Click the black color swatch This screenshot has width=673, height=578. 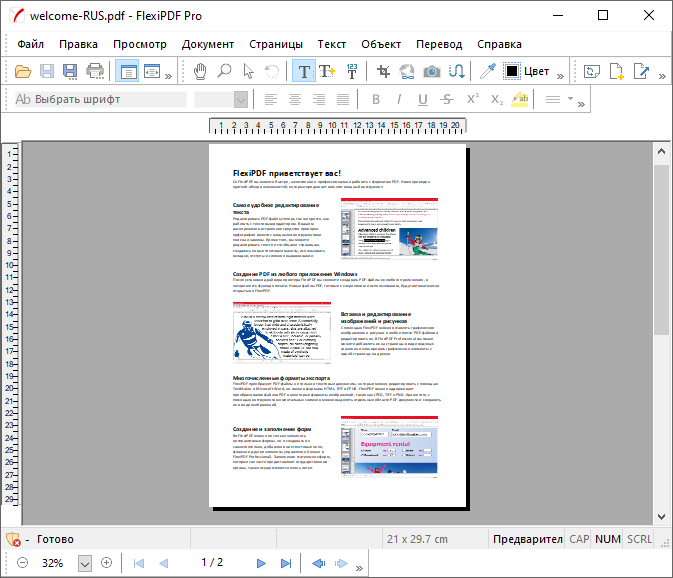(513, 71)
